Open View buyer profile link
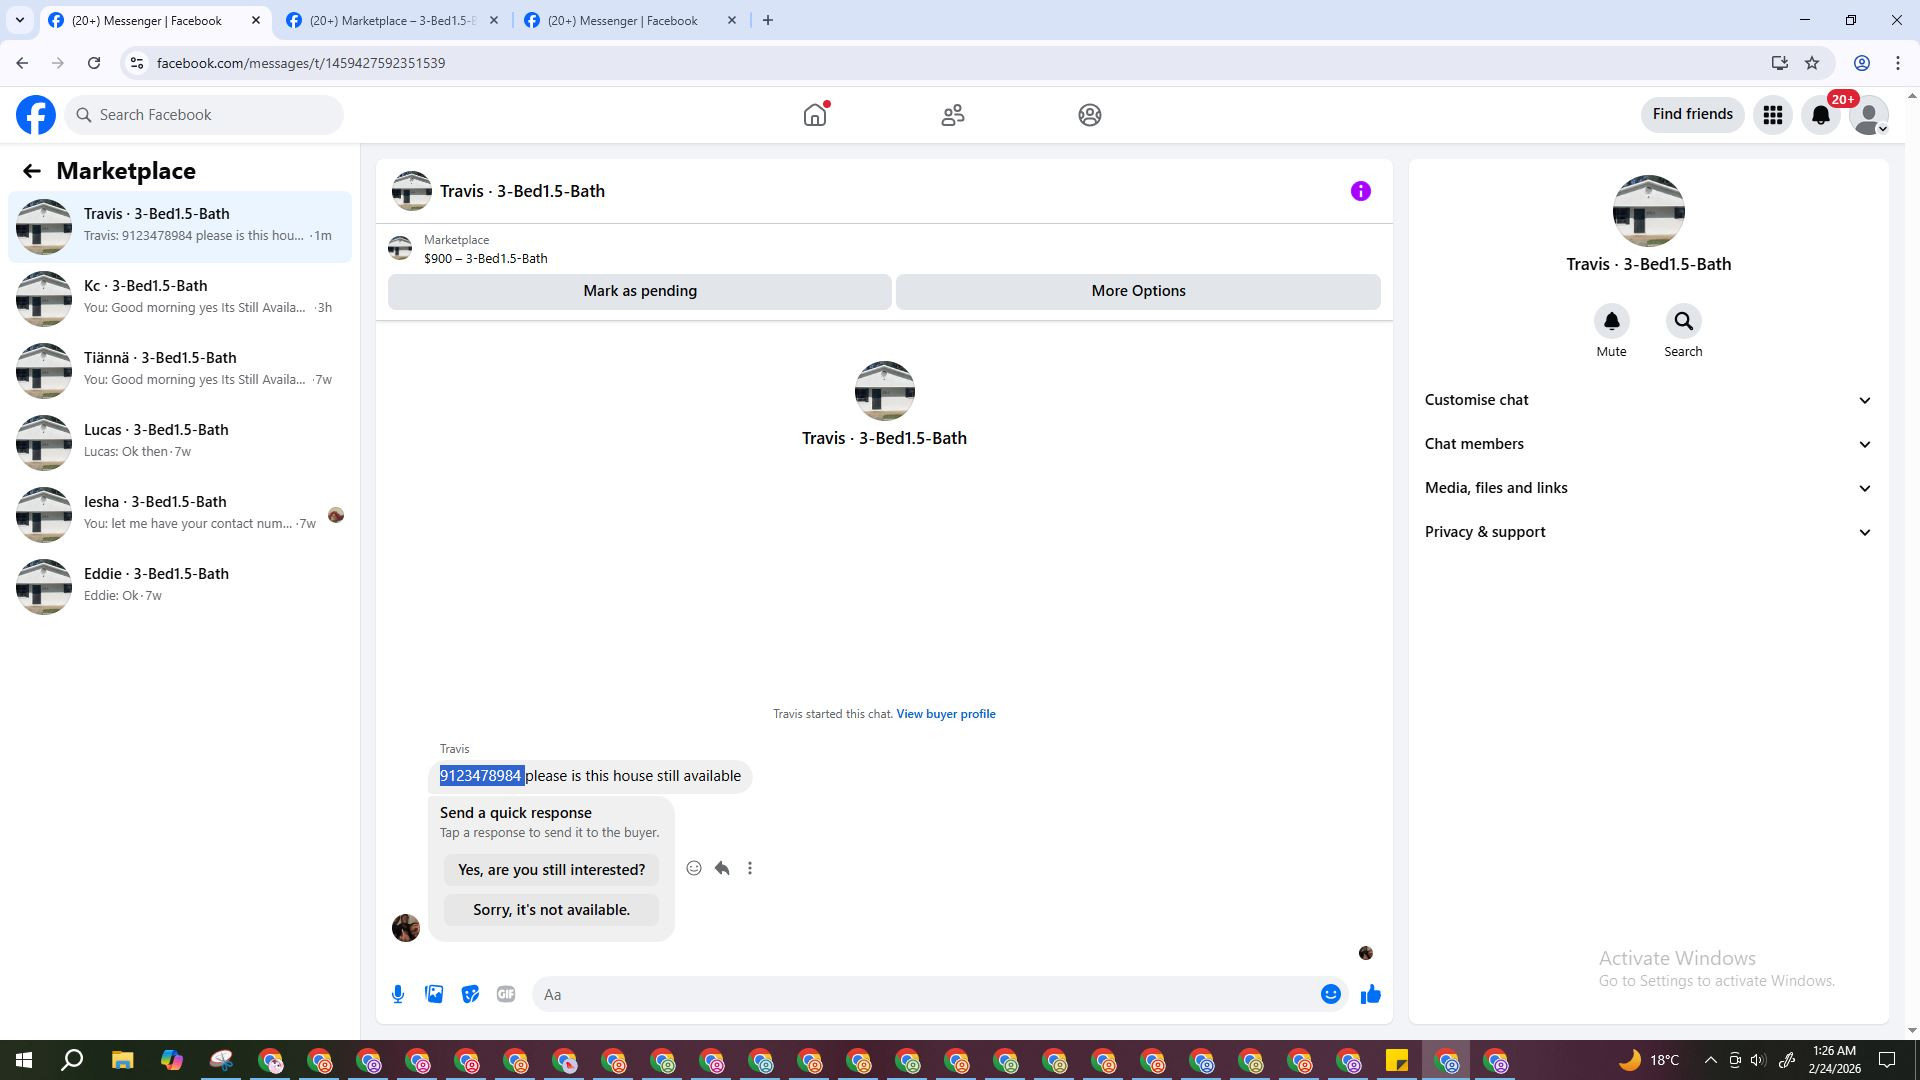The image size is (1920, 1080). [945, 714]
